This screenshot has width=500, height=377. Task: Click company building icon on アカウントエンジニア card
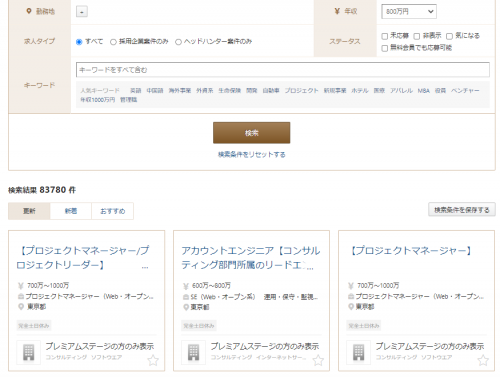tap(193, 352)
